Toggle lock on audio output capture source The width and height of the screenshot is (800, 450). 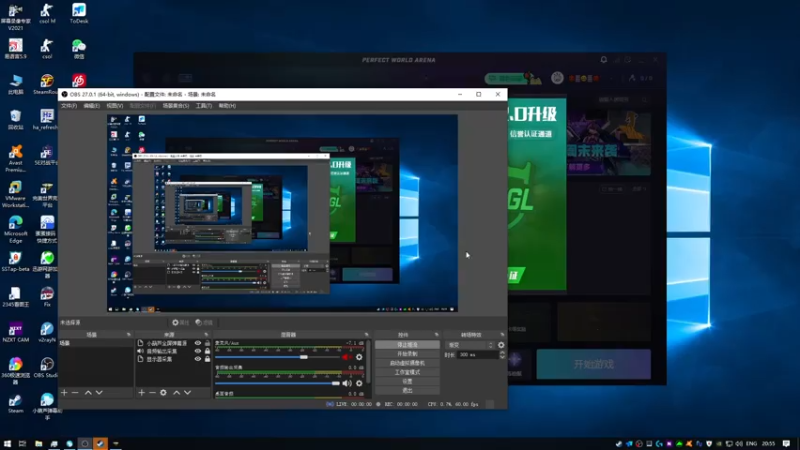[x=207, y=351]
